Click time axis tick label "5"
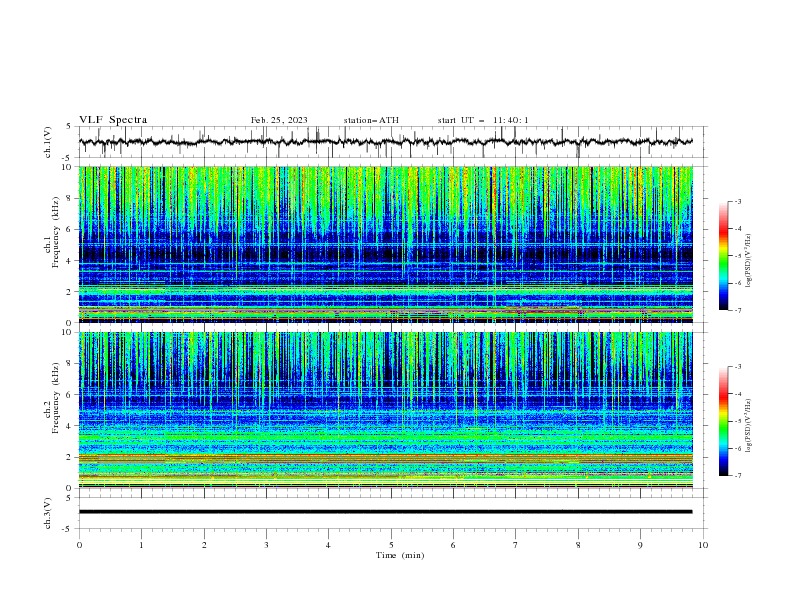The height and width of the screenshot is (612, 792). tap(391, 545)
